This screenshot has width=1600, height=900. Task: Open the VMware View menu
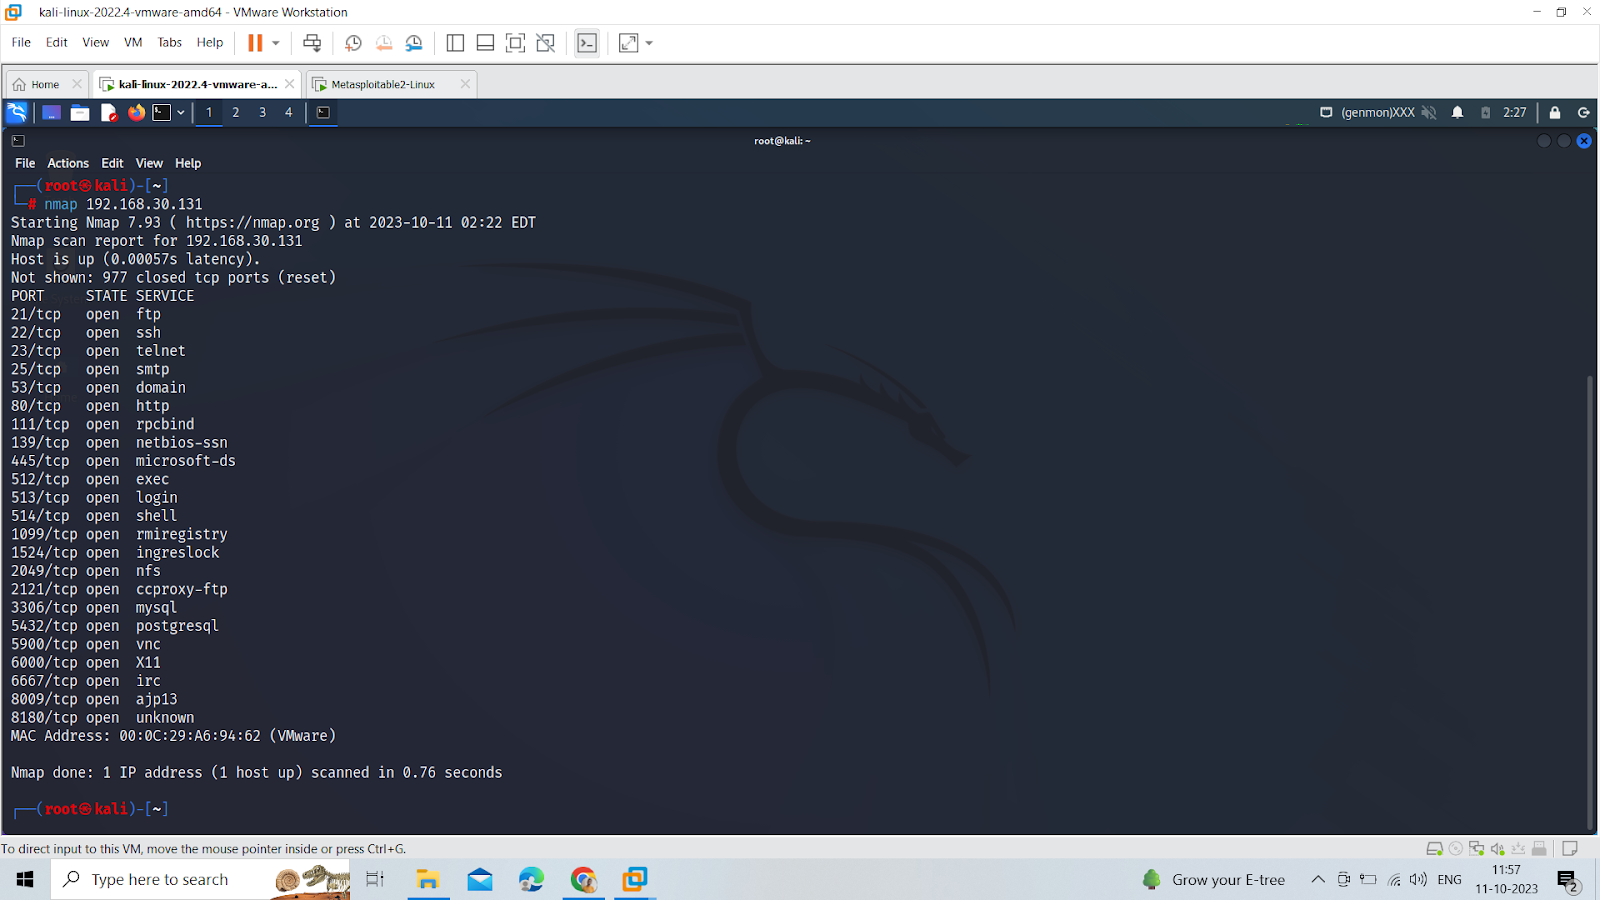point(95,42)
